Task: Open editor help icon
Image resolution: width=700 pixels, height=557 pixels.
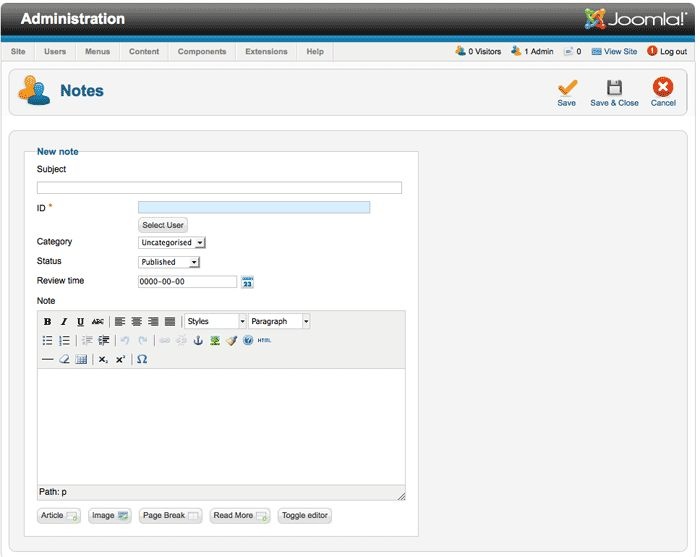Action: click(x=248, y=341)
